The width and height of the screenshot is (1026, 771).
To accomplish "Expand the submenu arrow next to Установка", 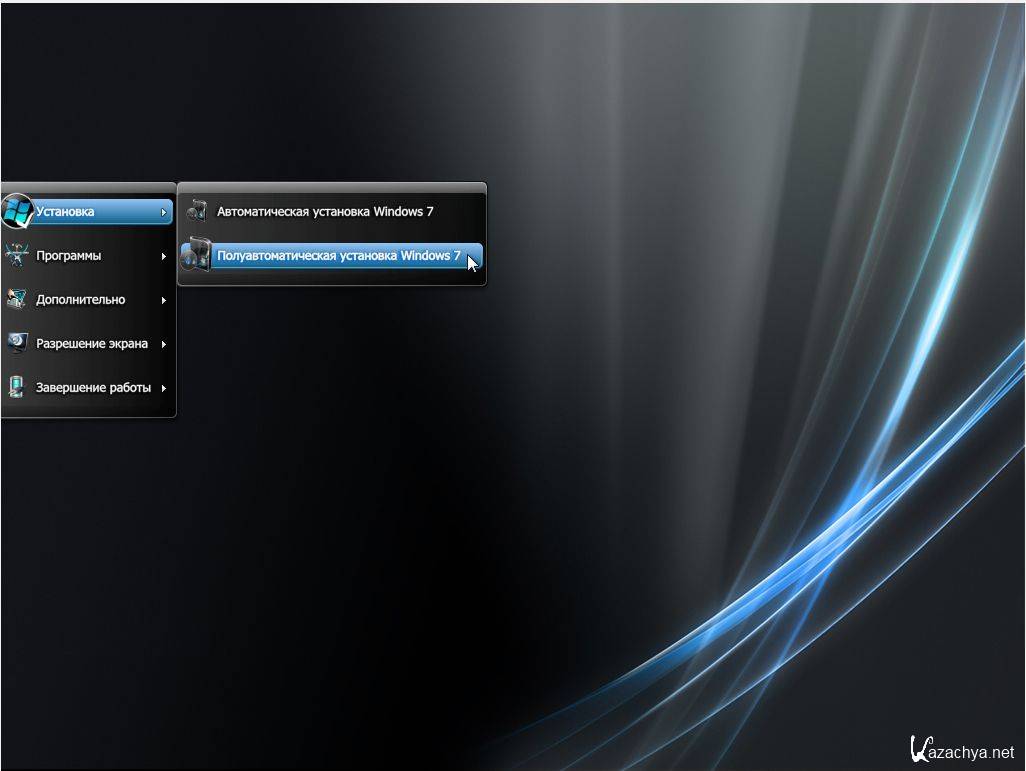I will tap(164, 213).
